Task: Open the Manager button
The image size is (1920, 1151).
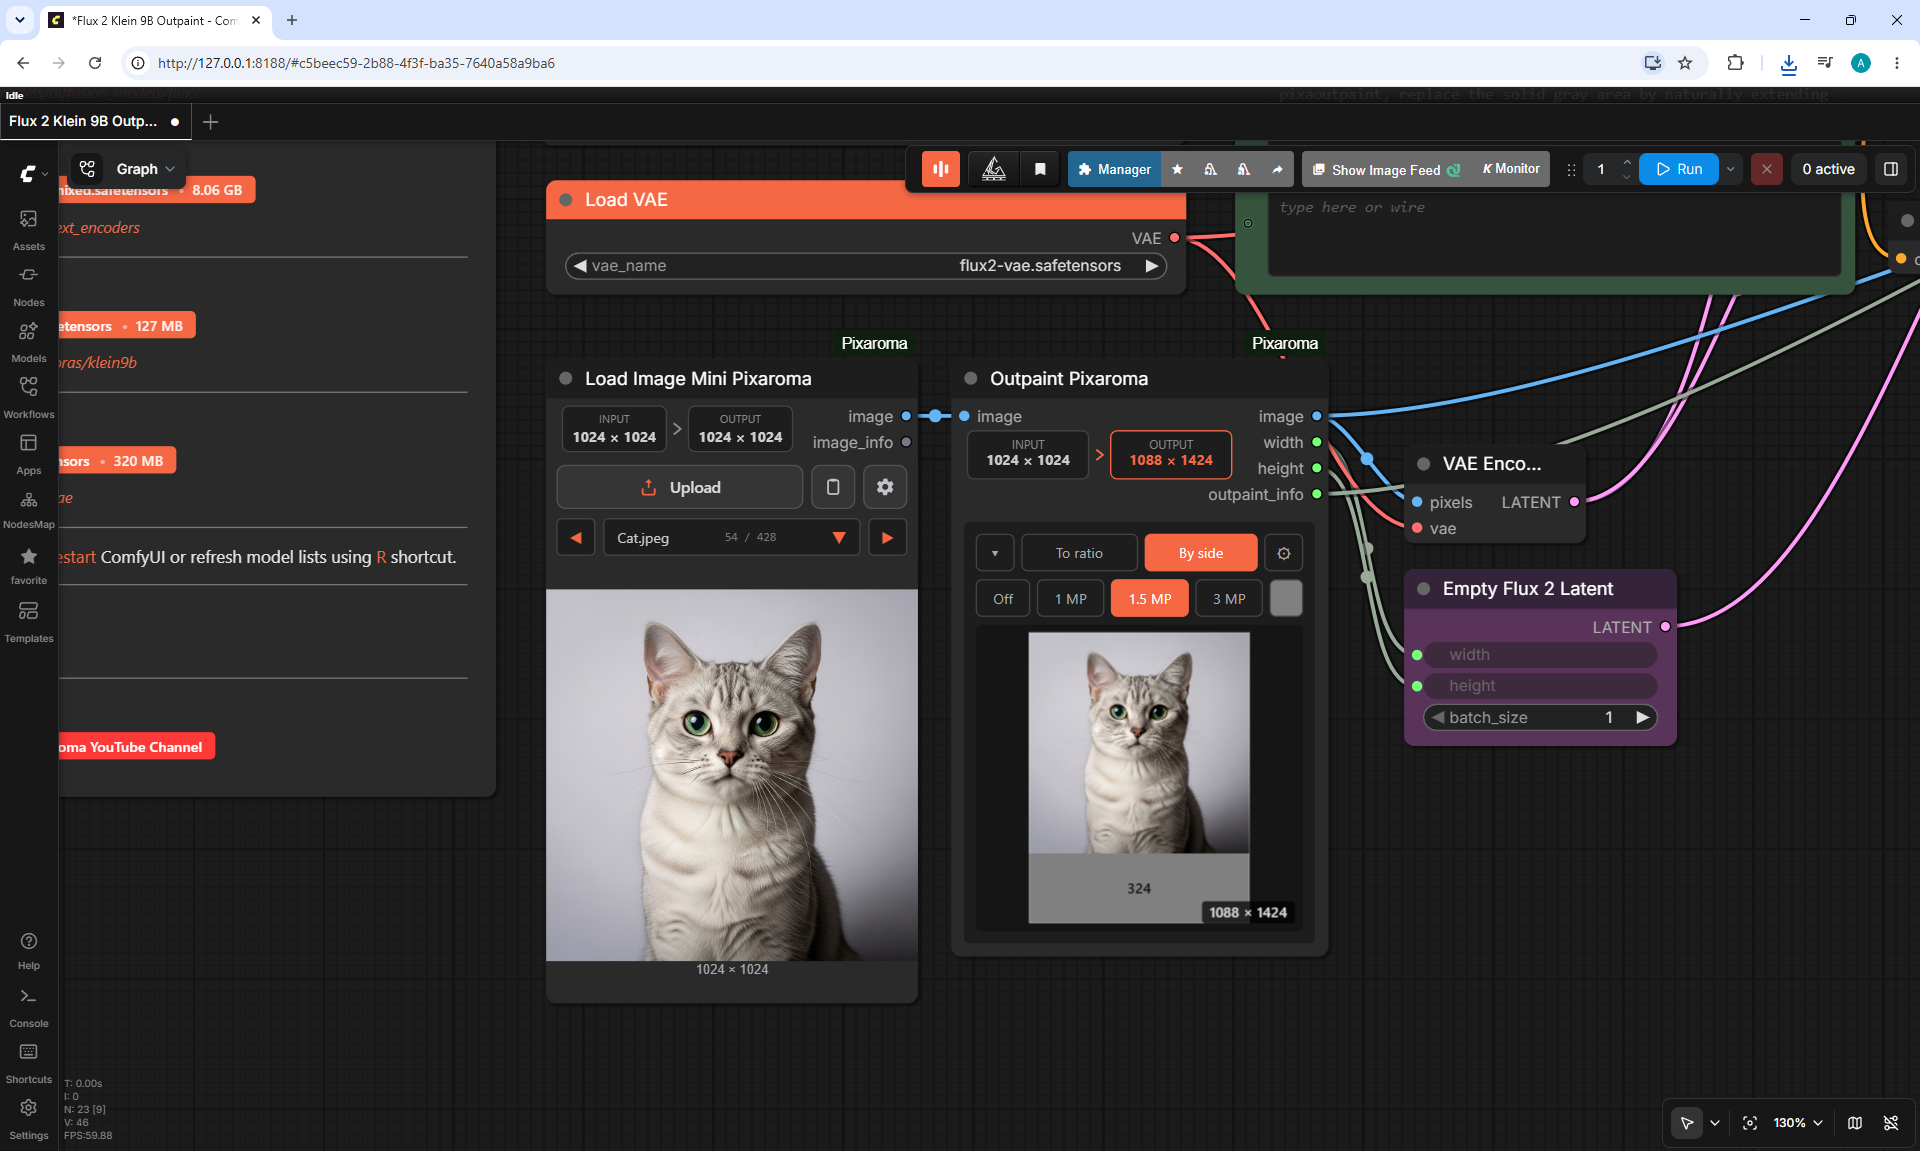Action: tap(1115, 169)
